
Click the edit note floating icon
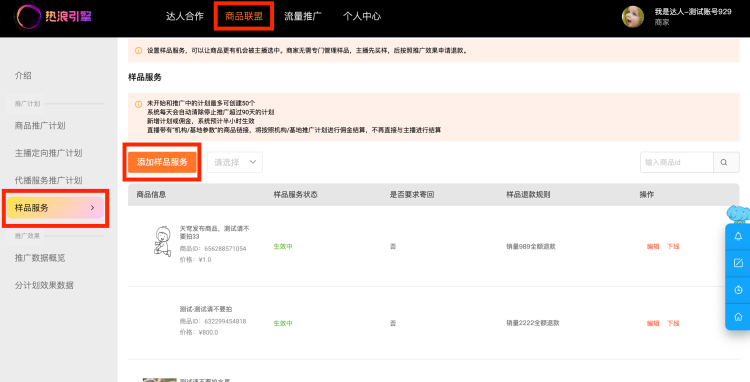(x=738, y=263)
